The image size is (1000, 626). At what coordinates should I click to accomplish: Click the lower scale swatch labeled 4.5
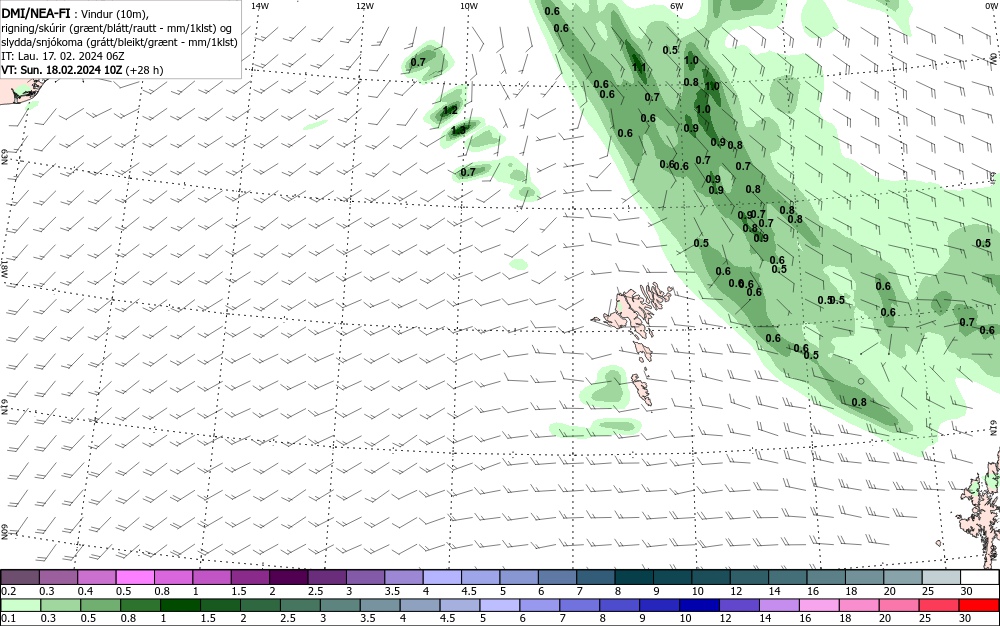pos(459,605)
